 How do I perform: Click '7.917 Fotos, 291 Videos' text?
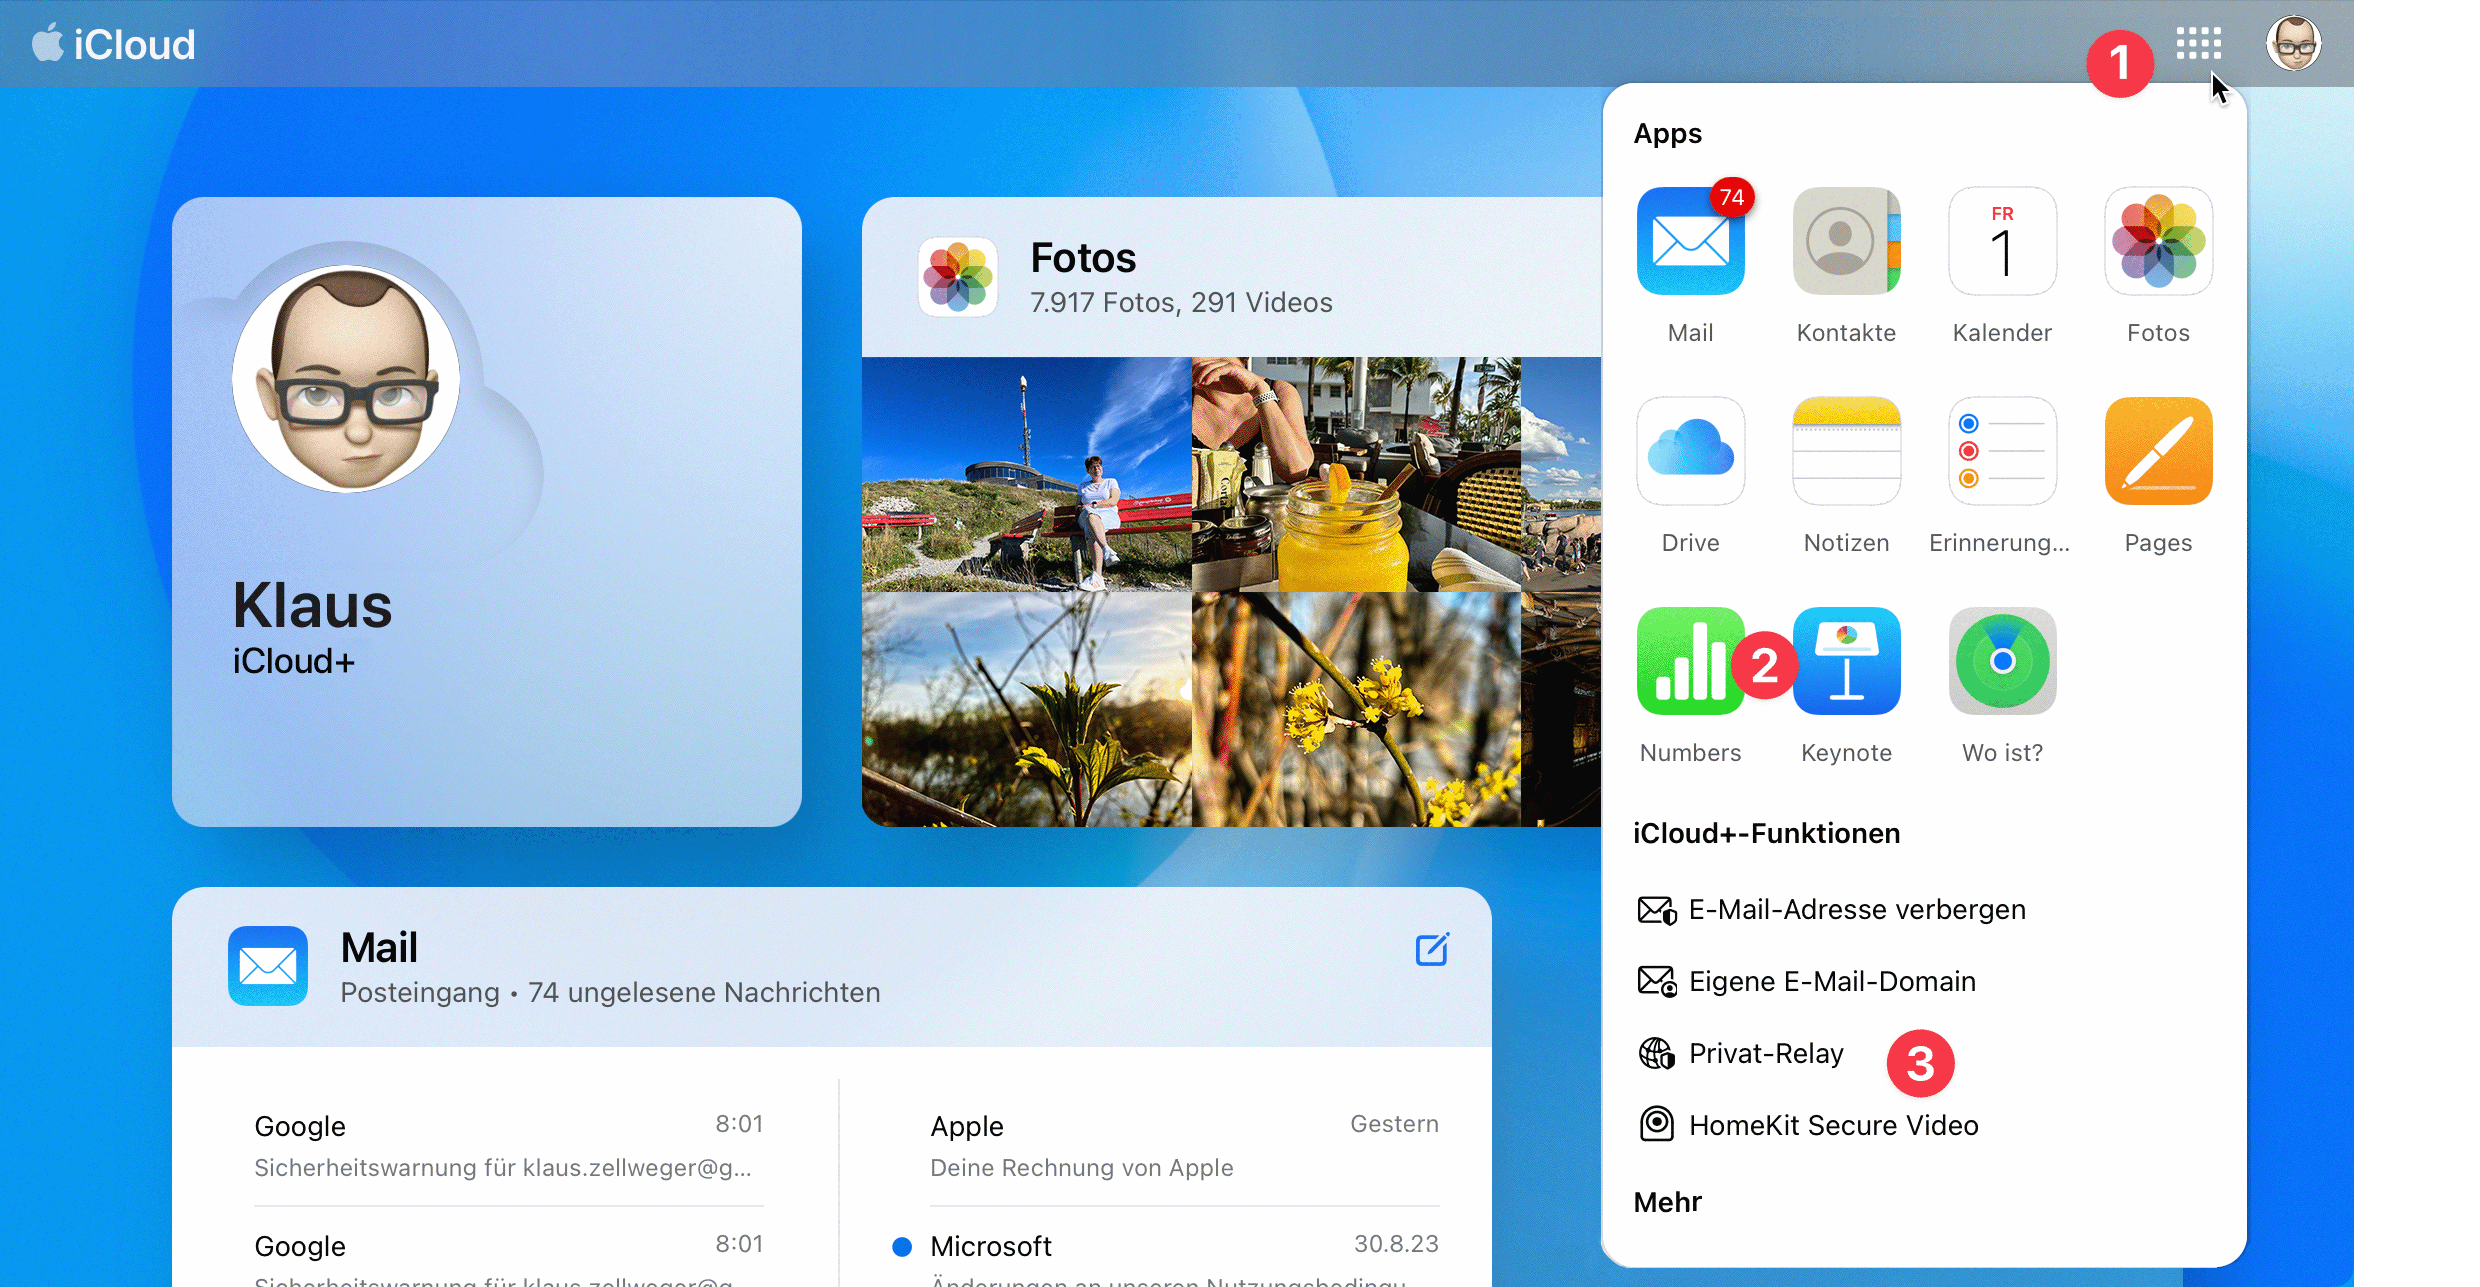(1181, 302)
